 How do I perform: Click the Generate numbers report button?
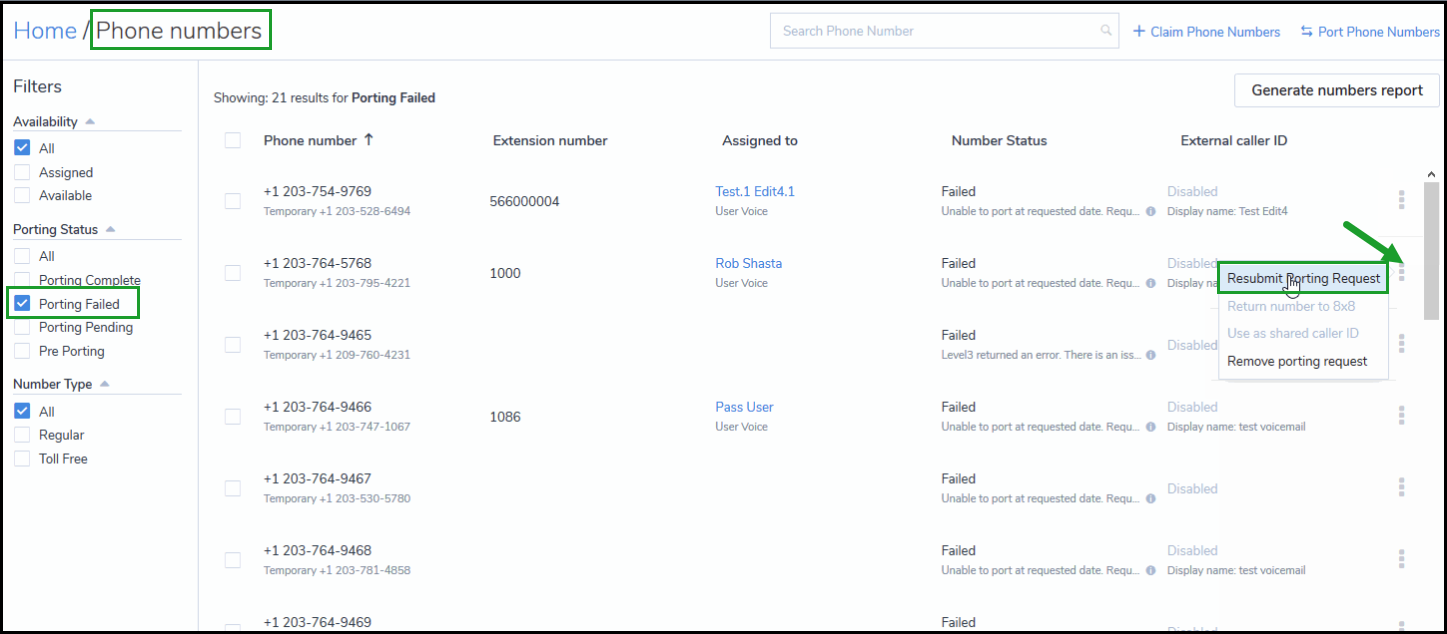tap(1337, 90)
